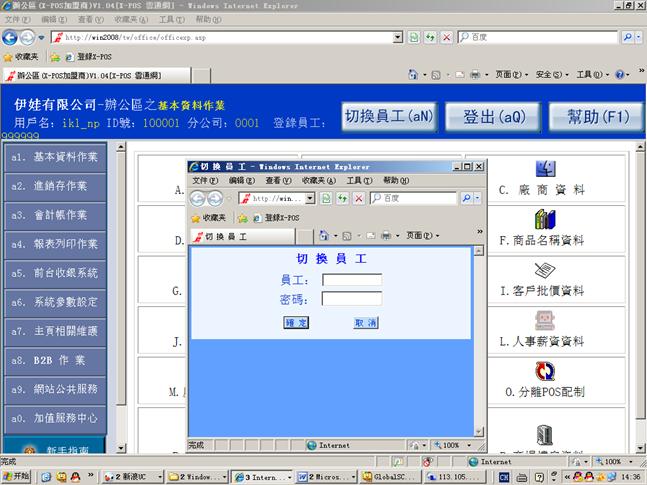The image size is (647, 485).
Task: Open the 收藏夹 menu in the main browser
Action: [126, 19]
